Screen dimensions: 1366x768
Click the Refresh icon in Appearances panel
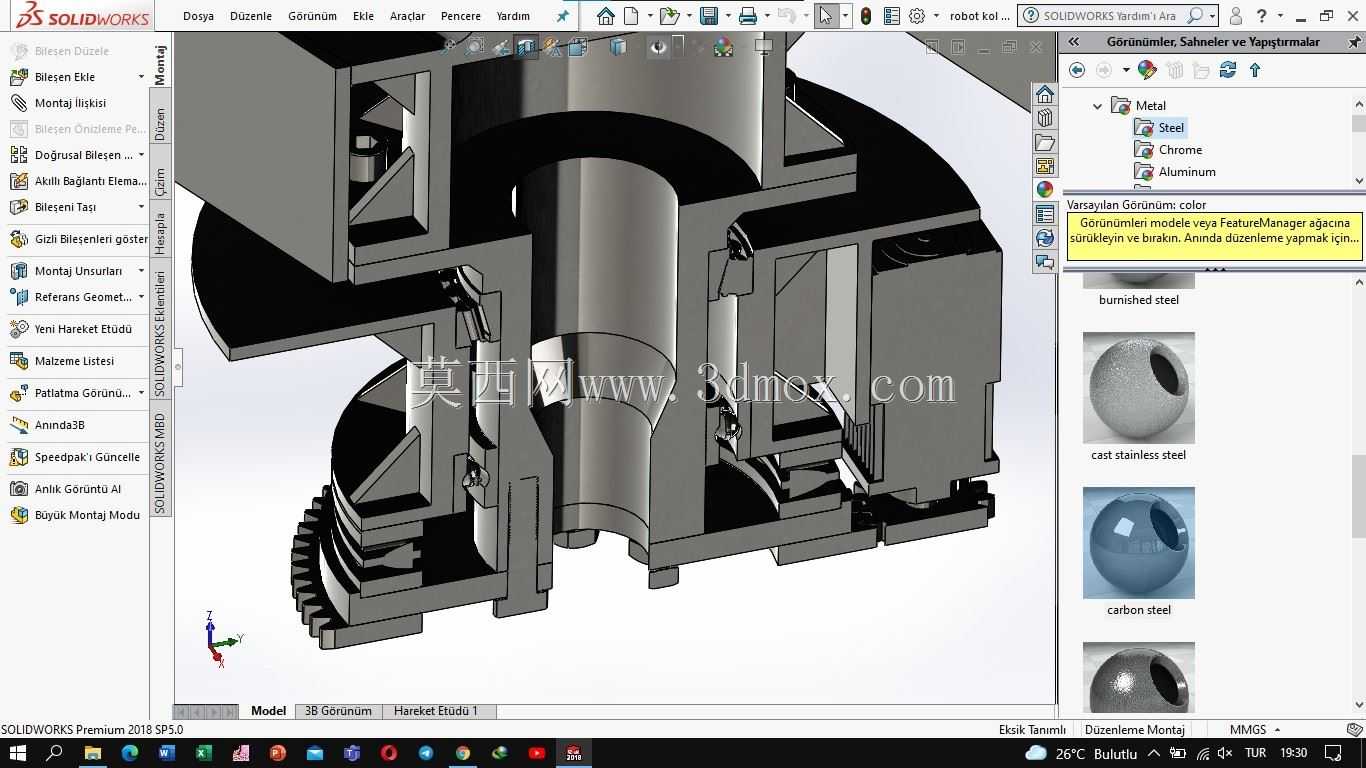[x=1228, y=70]
